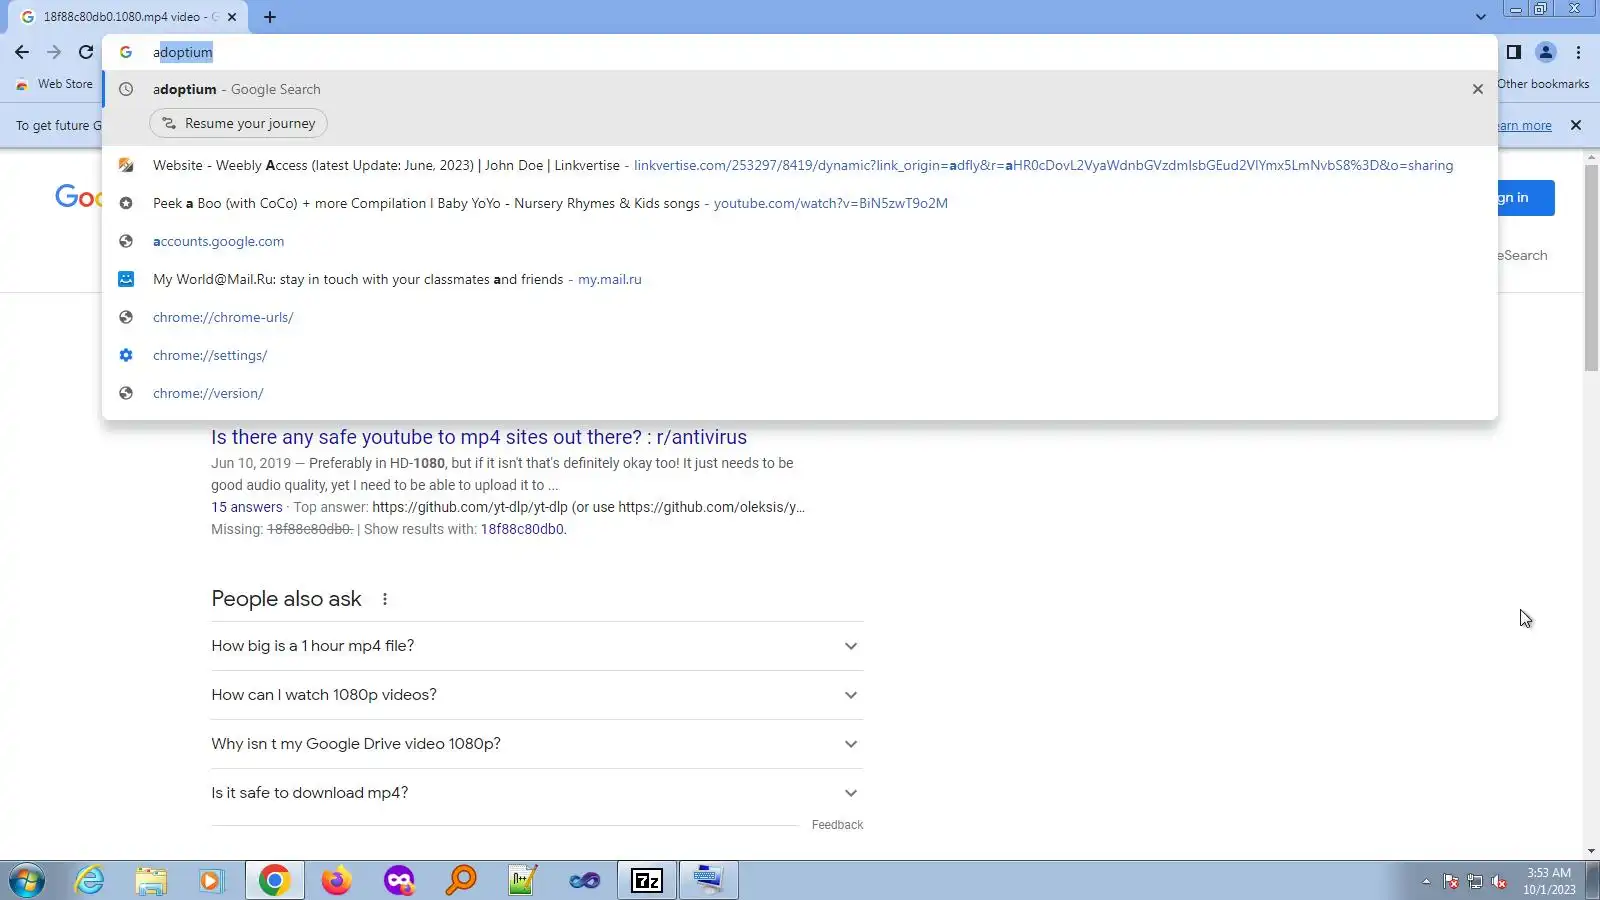Expand 'How can I watch 1080p videos?'

coord(537,695)
